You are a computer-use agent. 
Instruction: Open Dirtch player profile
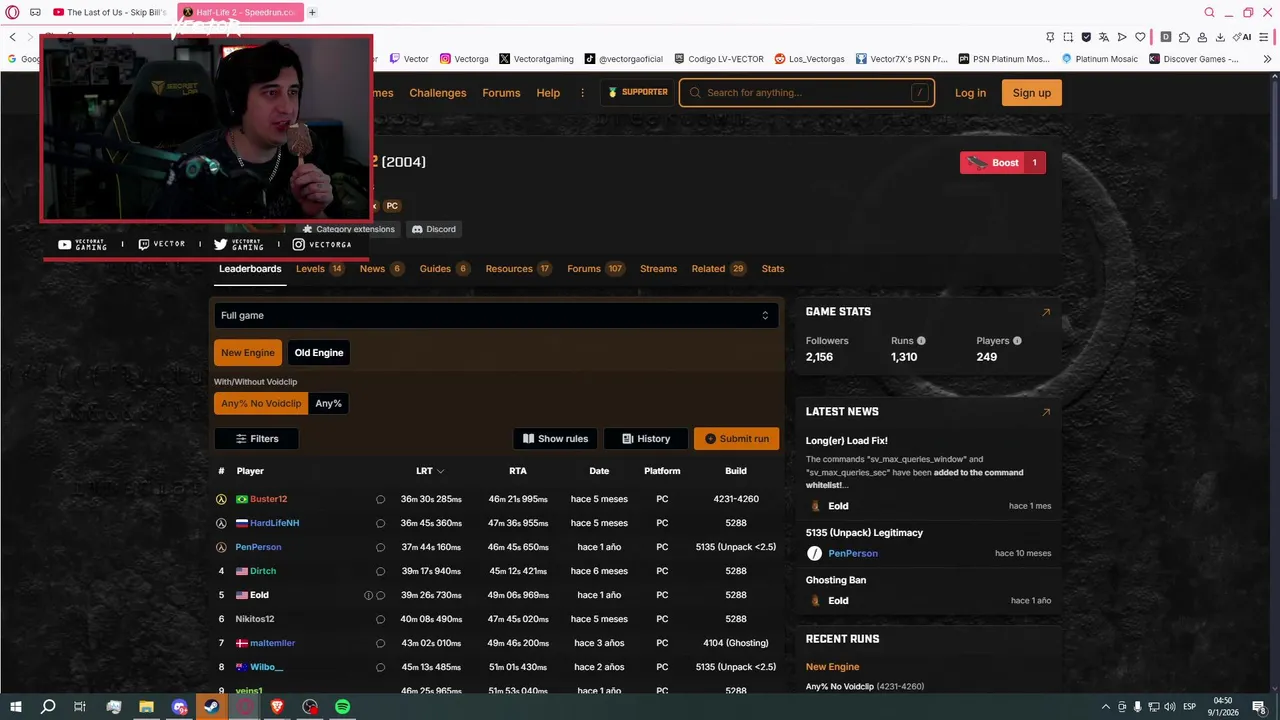pos(263,571)
